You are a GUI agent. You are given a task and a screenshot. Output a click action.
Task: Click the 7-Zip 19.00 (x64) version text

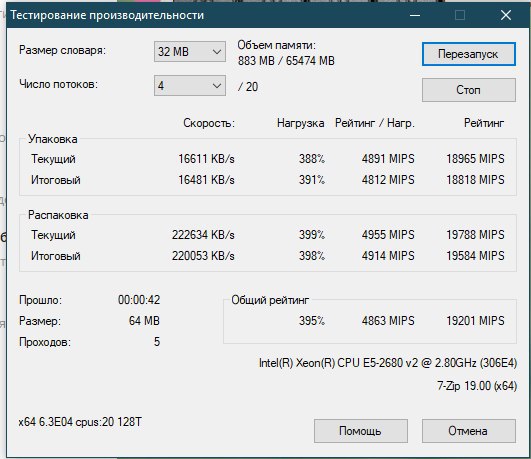pyautogui.click(x=477, y=386)
